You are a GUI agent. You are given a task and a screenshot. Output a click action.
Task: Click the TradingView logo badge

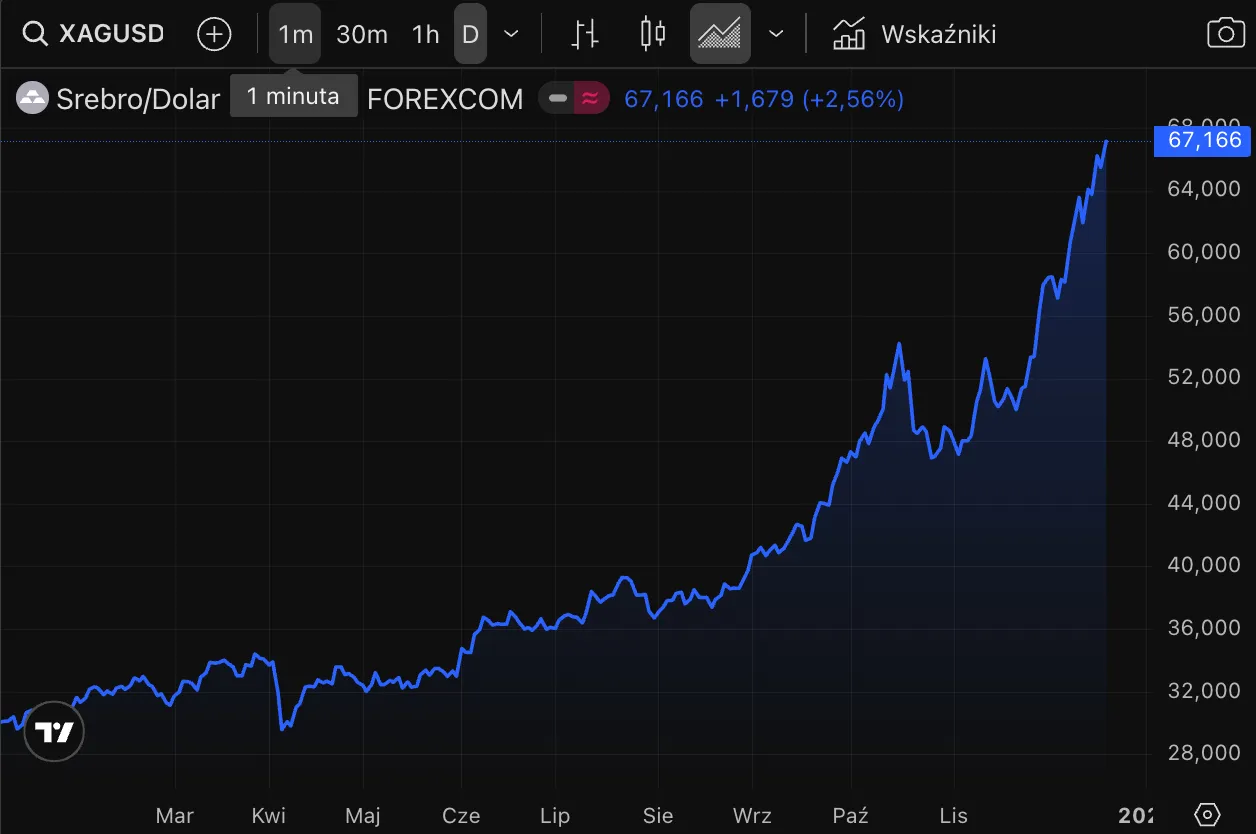55,733
